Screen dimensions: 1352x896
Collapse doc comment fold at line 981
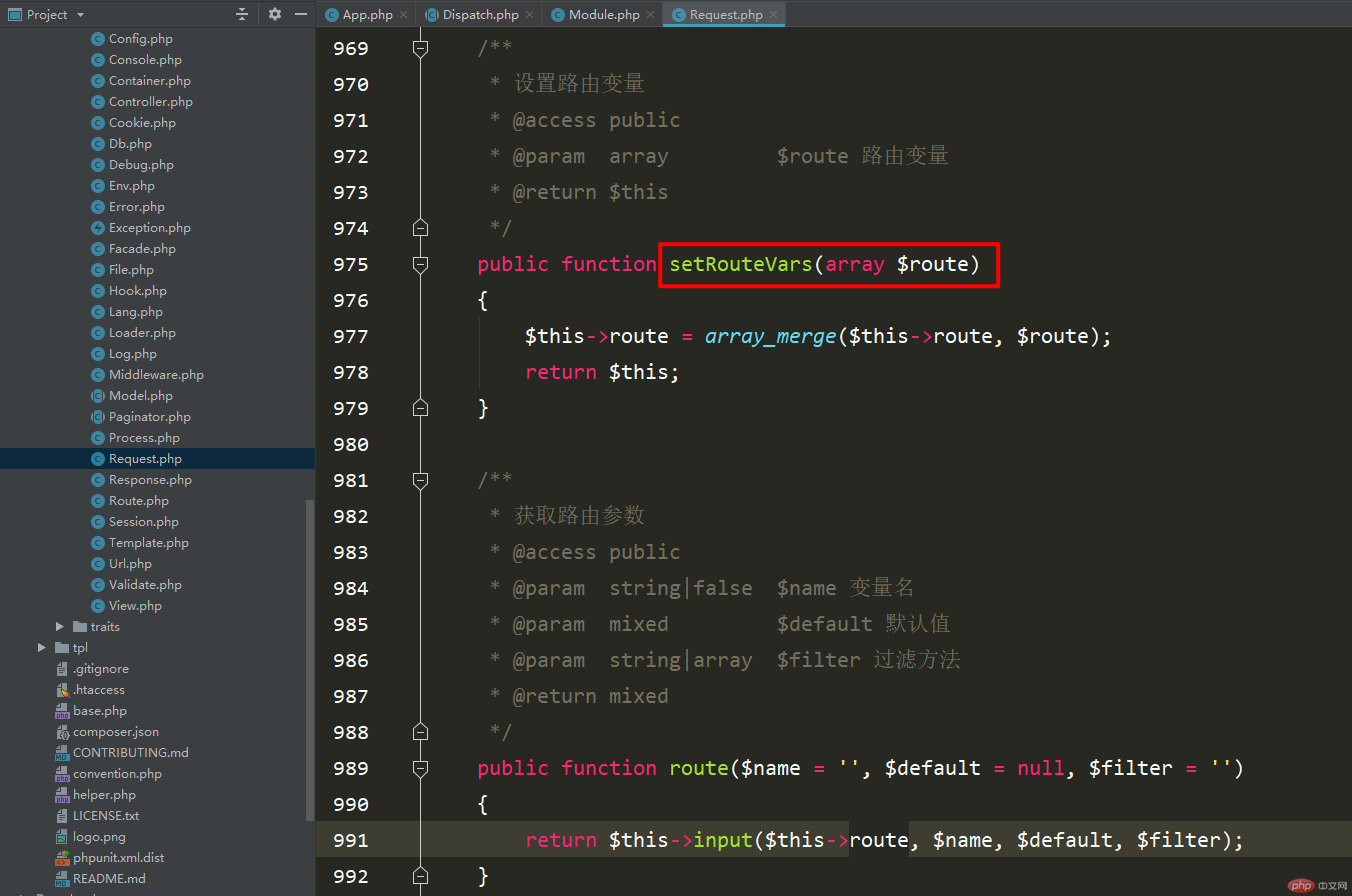tap(420, 480)
